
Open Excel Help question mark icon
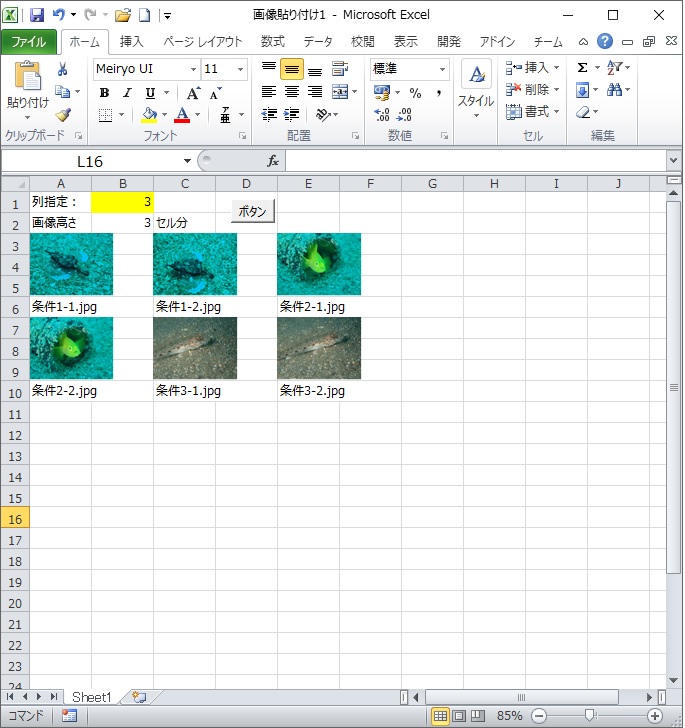pyautogui.click(x=605, y=41)
